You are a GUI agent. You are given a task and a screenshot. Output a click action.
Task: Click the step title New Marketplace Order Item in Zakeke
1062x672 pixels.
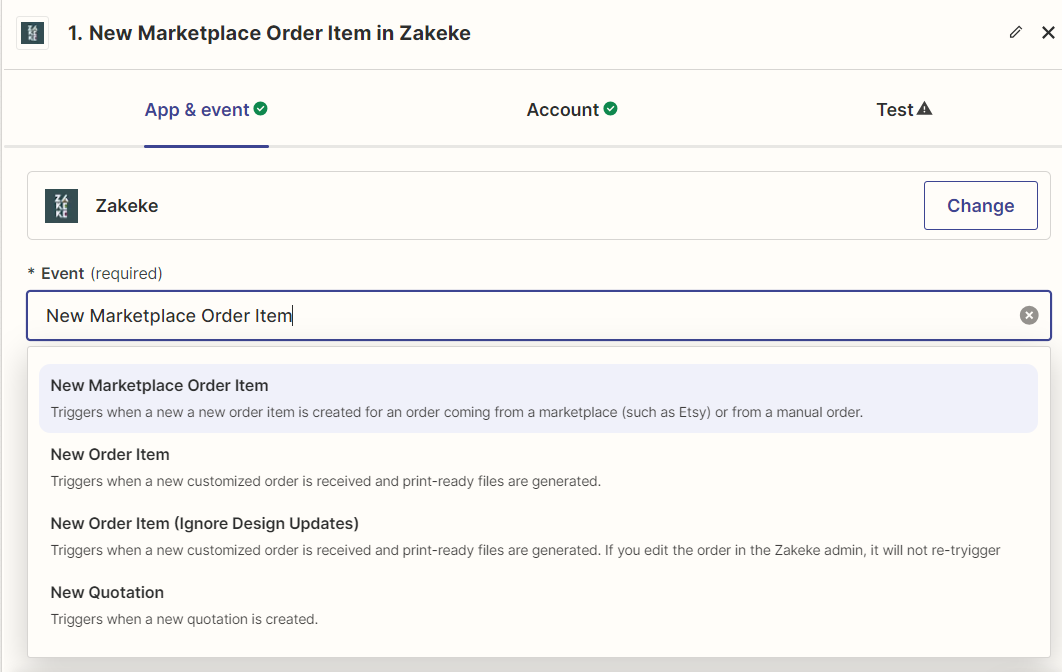coord(269,33)
